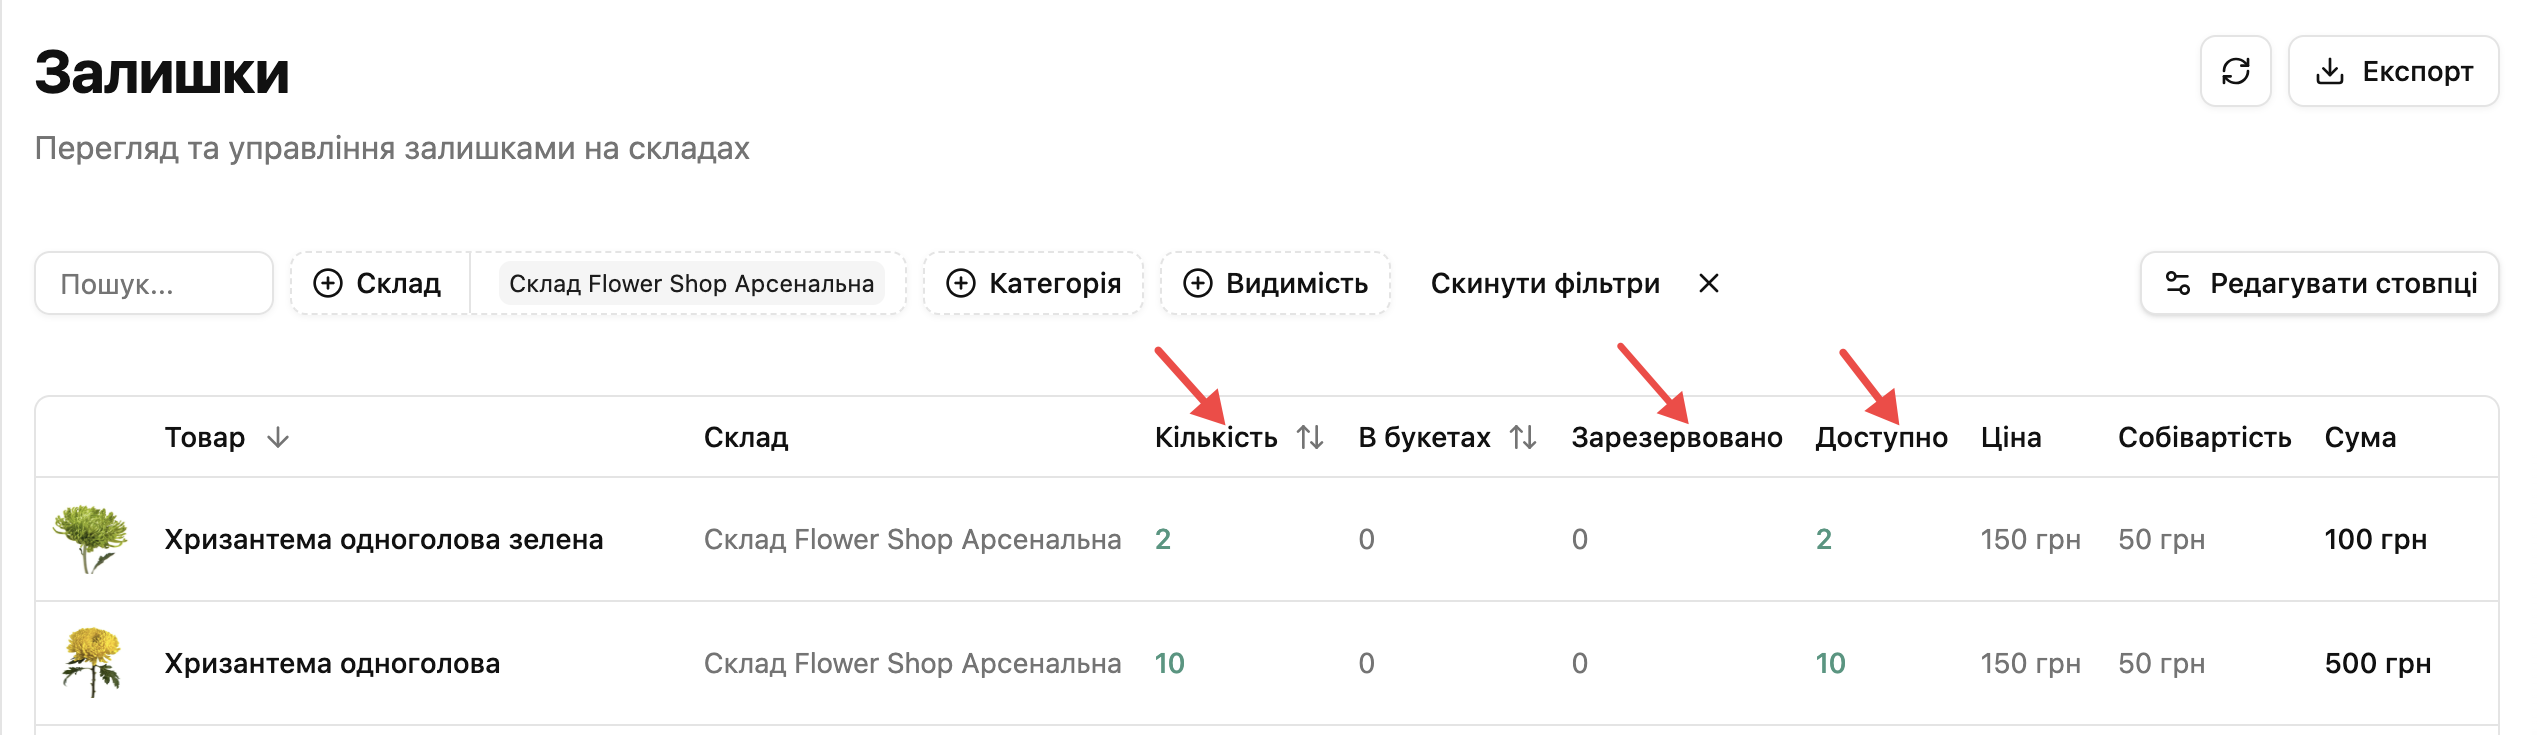
Task: Click the green chrysanthemum thumbnail
Action: 91,539
